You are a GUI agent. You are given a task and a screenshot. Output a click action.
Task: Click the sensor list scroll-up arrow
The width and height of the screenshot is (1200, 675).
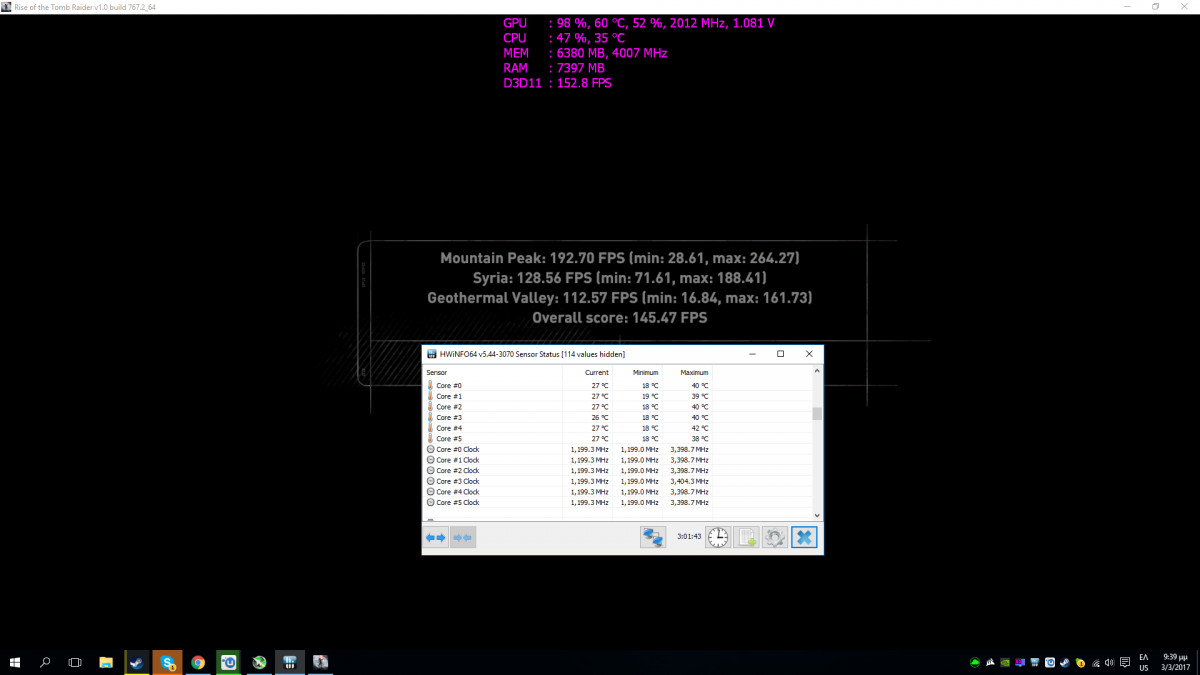[x=817, y=371]
